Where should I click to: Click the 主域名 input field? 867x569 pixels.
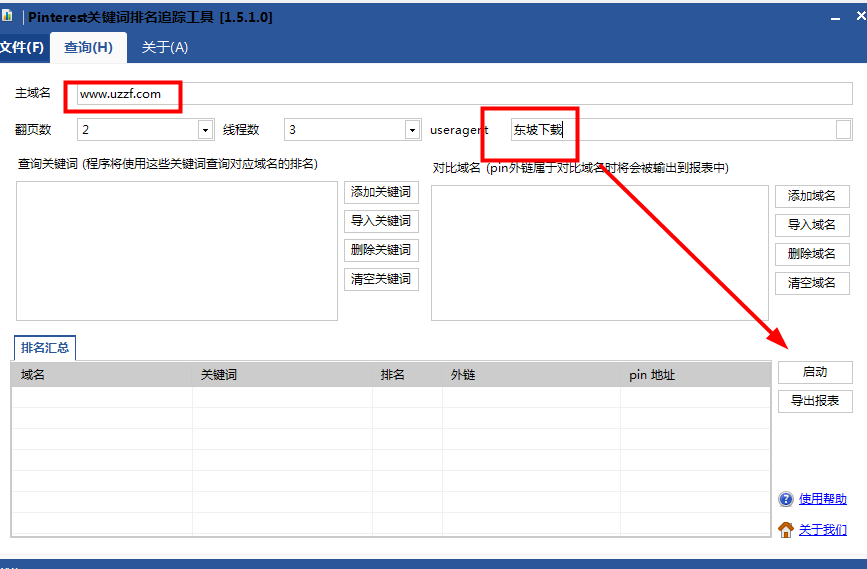[x=464, y=93]
